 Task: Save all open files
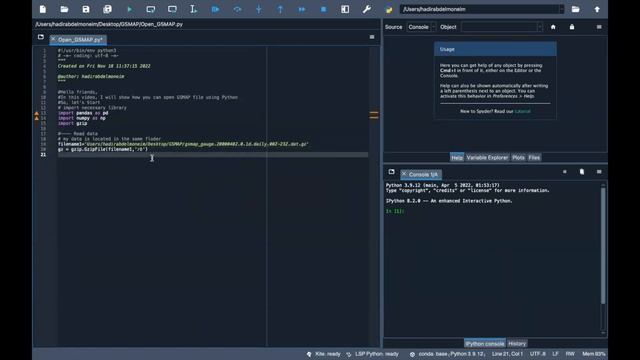click(107, 9)
